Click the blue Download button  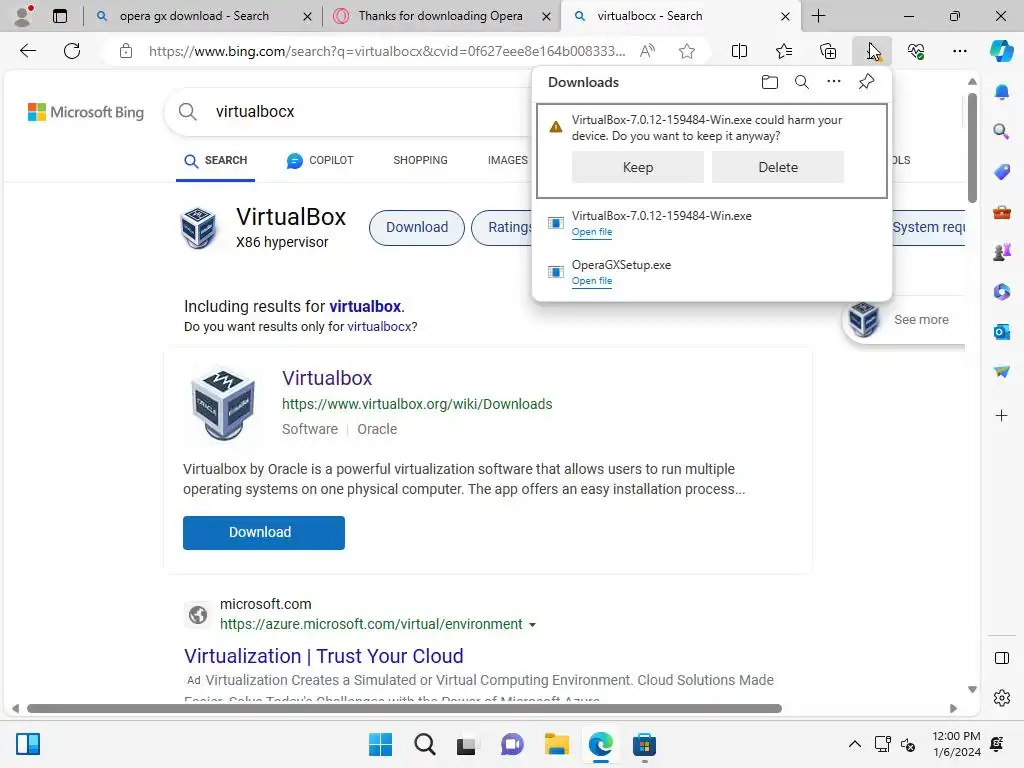(x=263, y=532)
